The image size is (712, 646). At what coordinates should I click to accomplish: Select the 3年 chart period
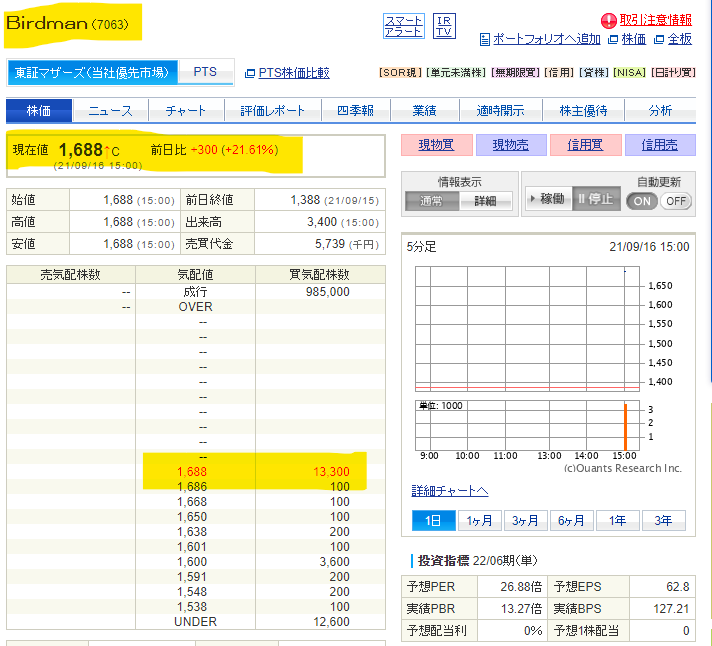(x=663, y=521)
